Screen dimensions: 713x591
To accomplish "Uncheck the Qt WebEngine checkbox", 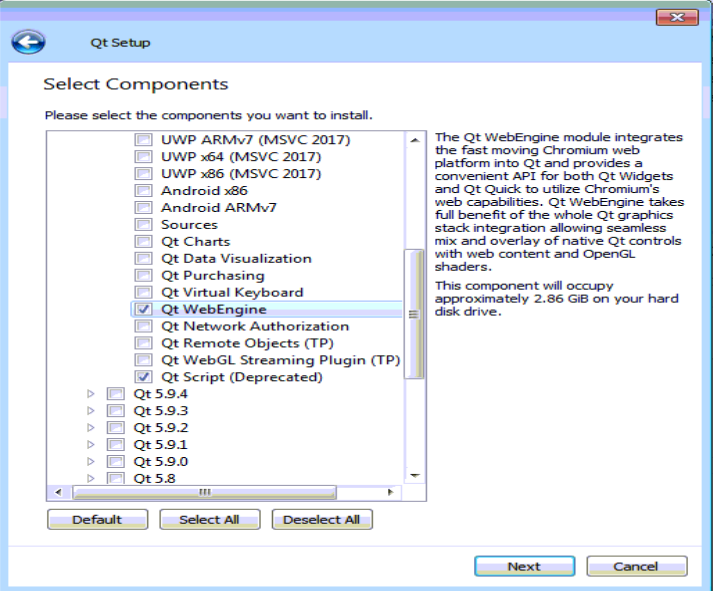I will [144, 310].
